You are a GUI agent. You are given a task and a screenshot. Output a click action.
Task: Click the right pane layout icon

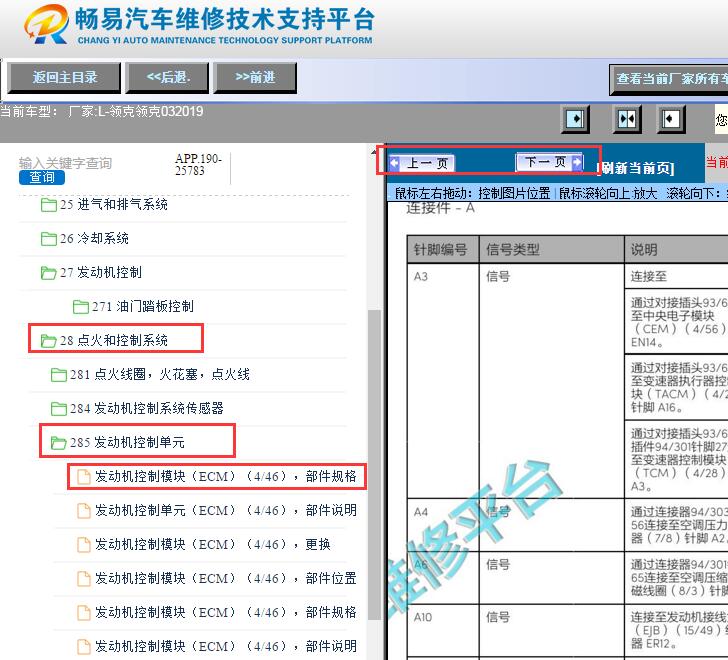coord(670,119)
